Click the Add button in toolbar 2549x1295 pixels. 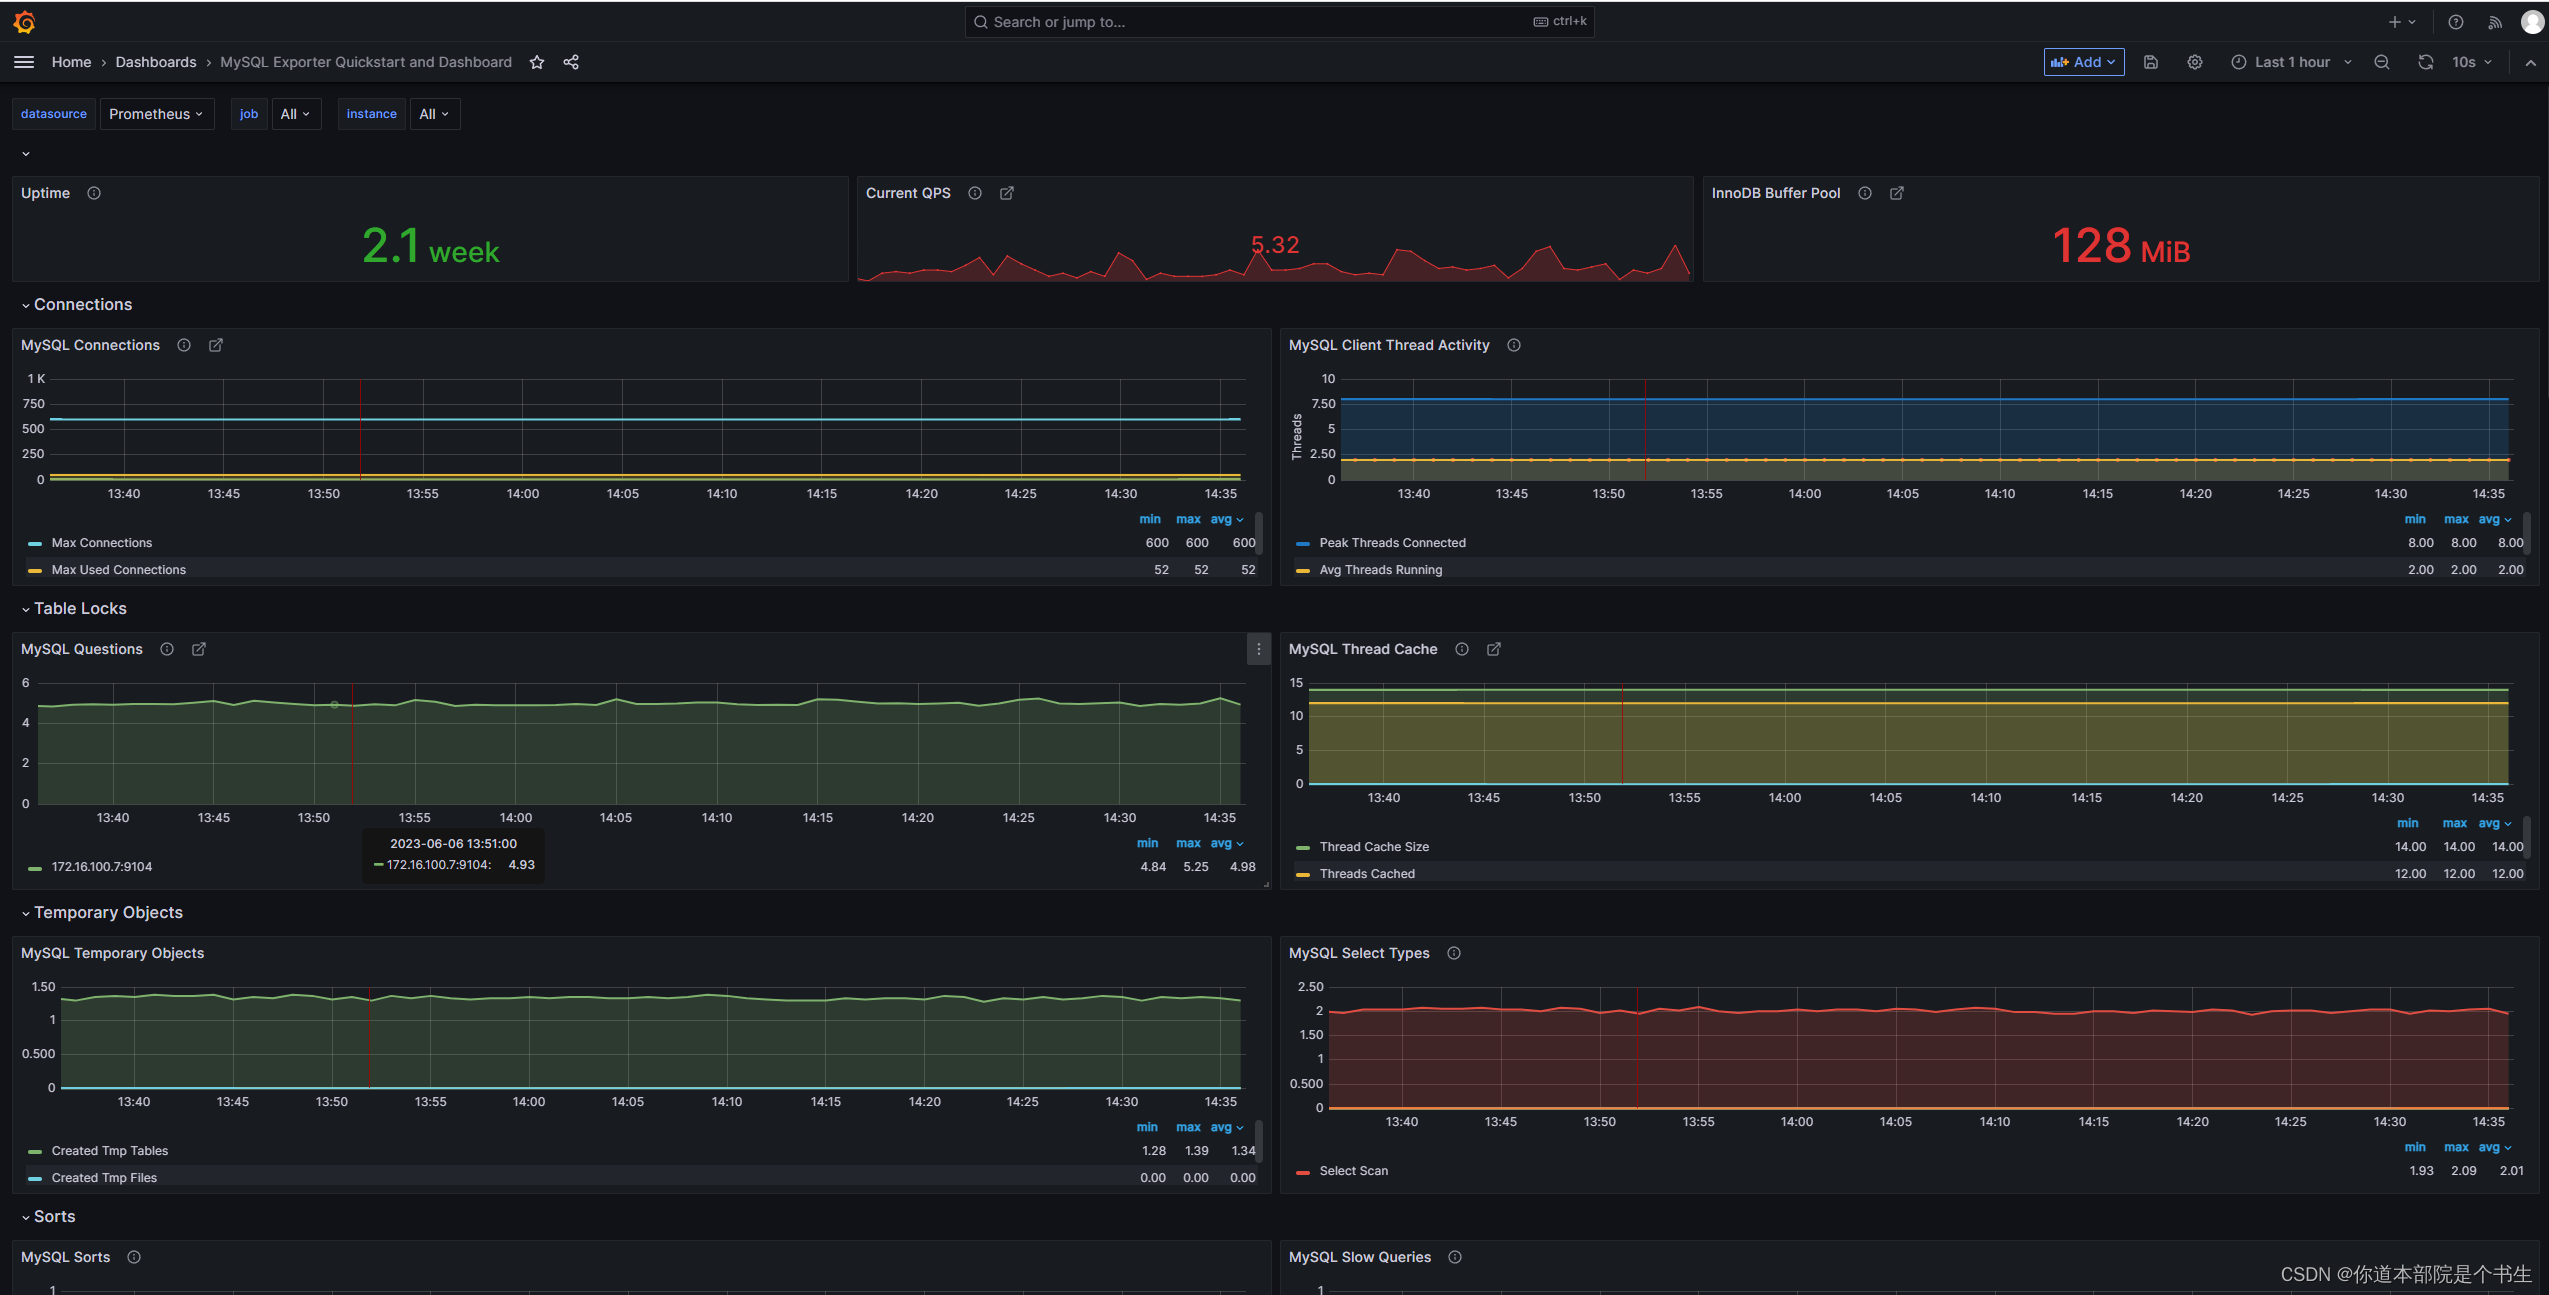coord(2083,62)
